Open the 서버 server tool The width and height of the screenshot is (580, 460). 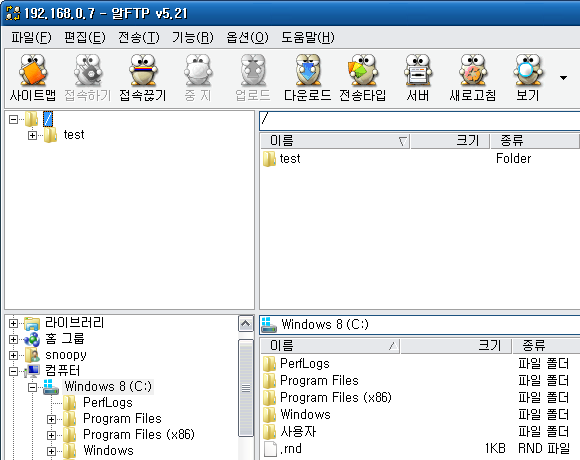tap(418, 78)
